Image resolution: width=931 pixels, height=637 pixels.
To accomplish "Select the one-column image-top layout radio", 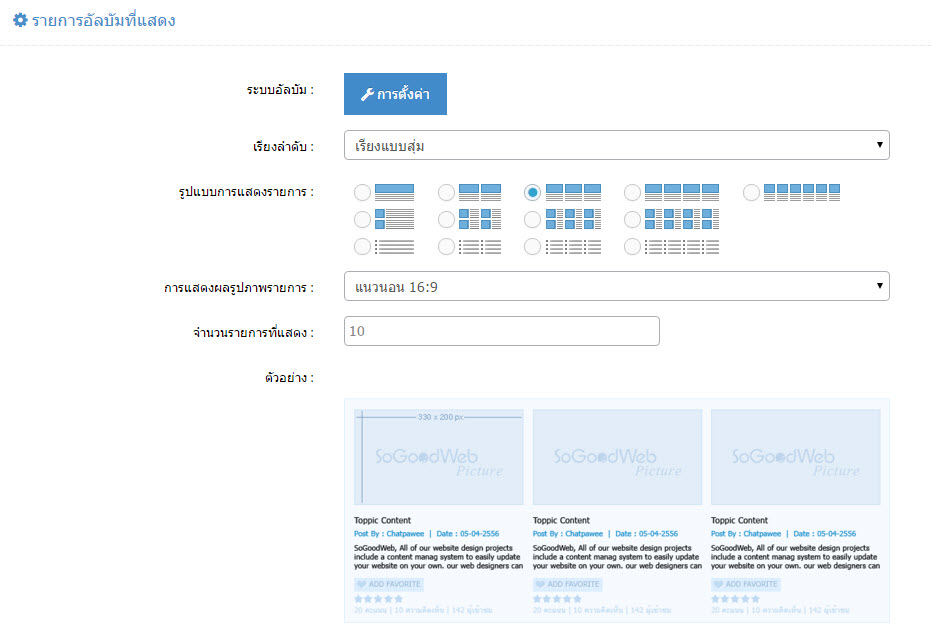I will click(362, 192).
